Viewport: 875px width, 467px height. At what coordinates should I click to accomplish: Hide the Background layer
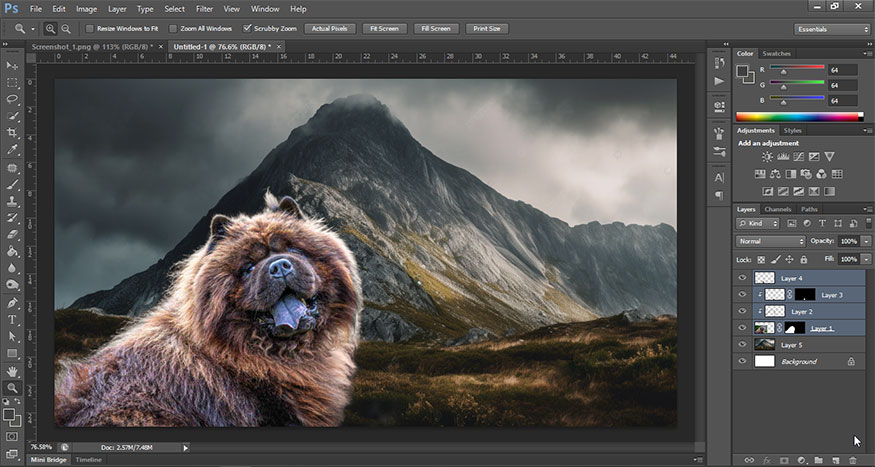click(x=742, y=361)
